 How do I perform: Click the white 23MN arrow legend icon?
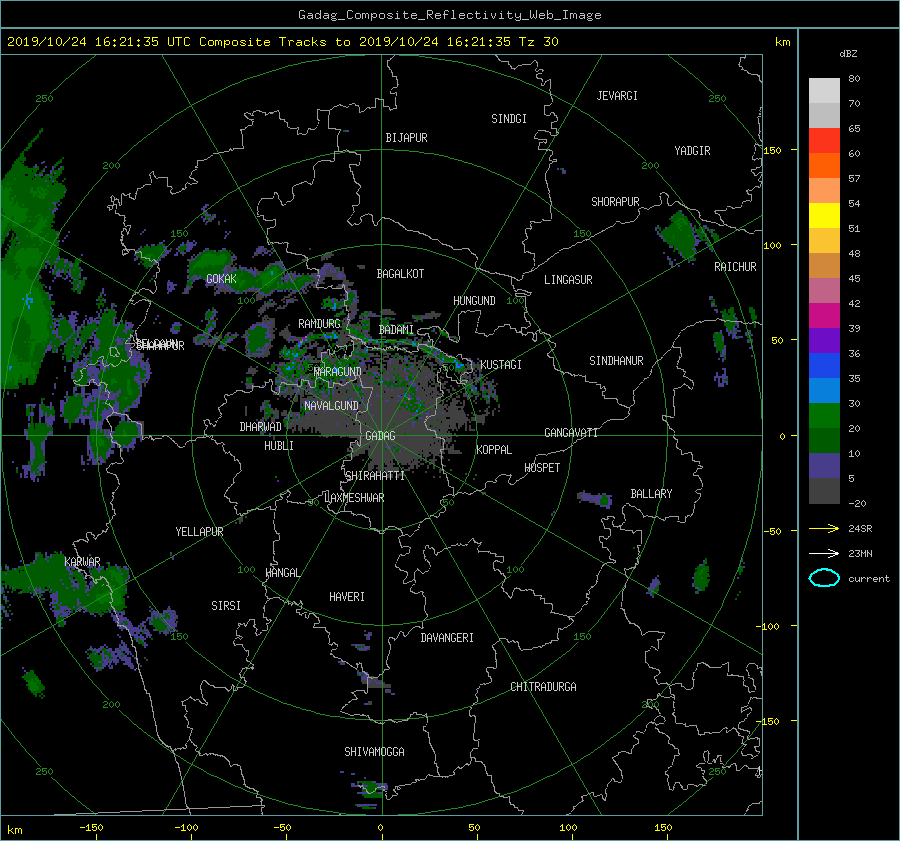pyautogui.click(x=824, y=553)
